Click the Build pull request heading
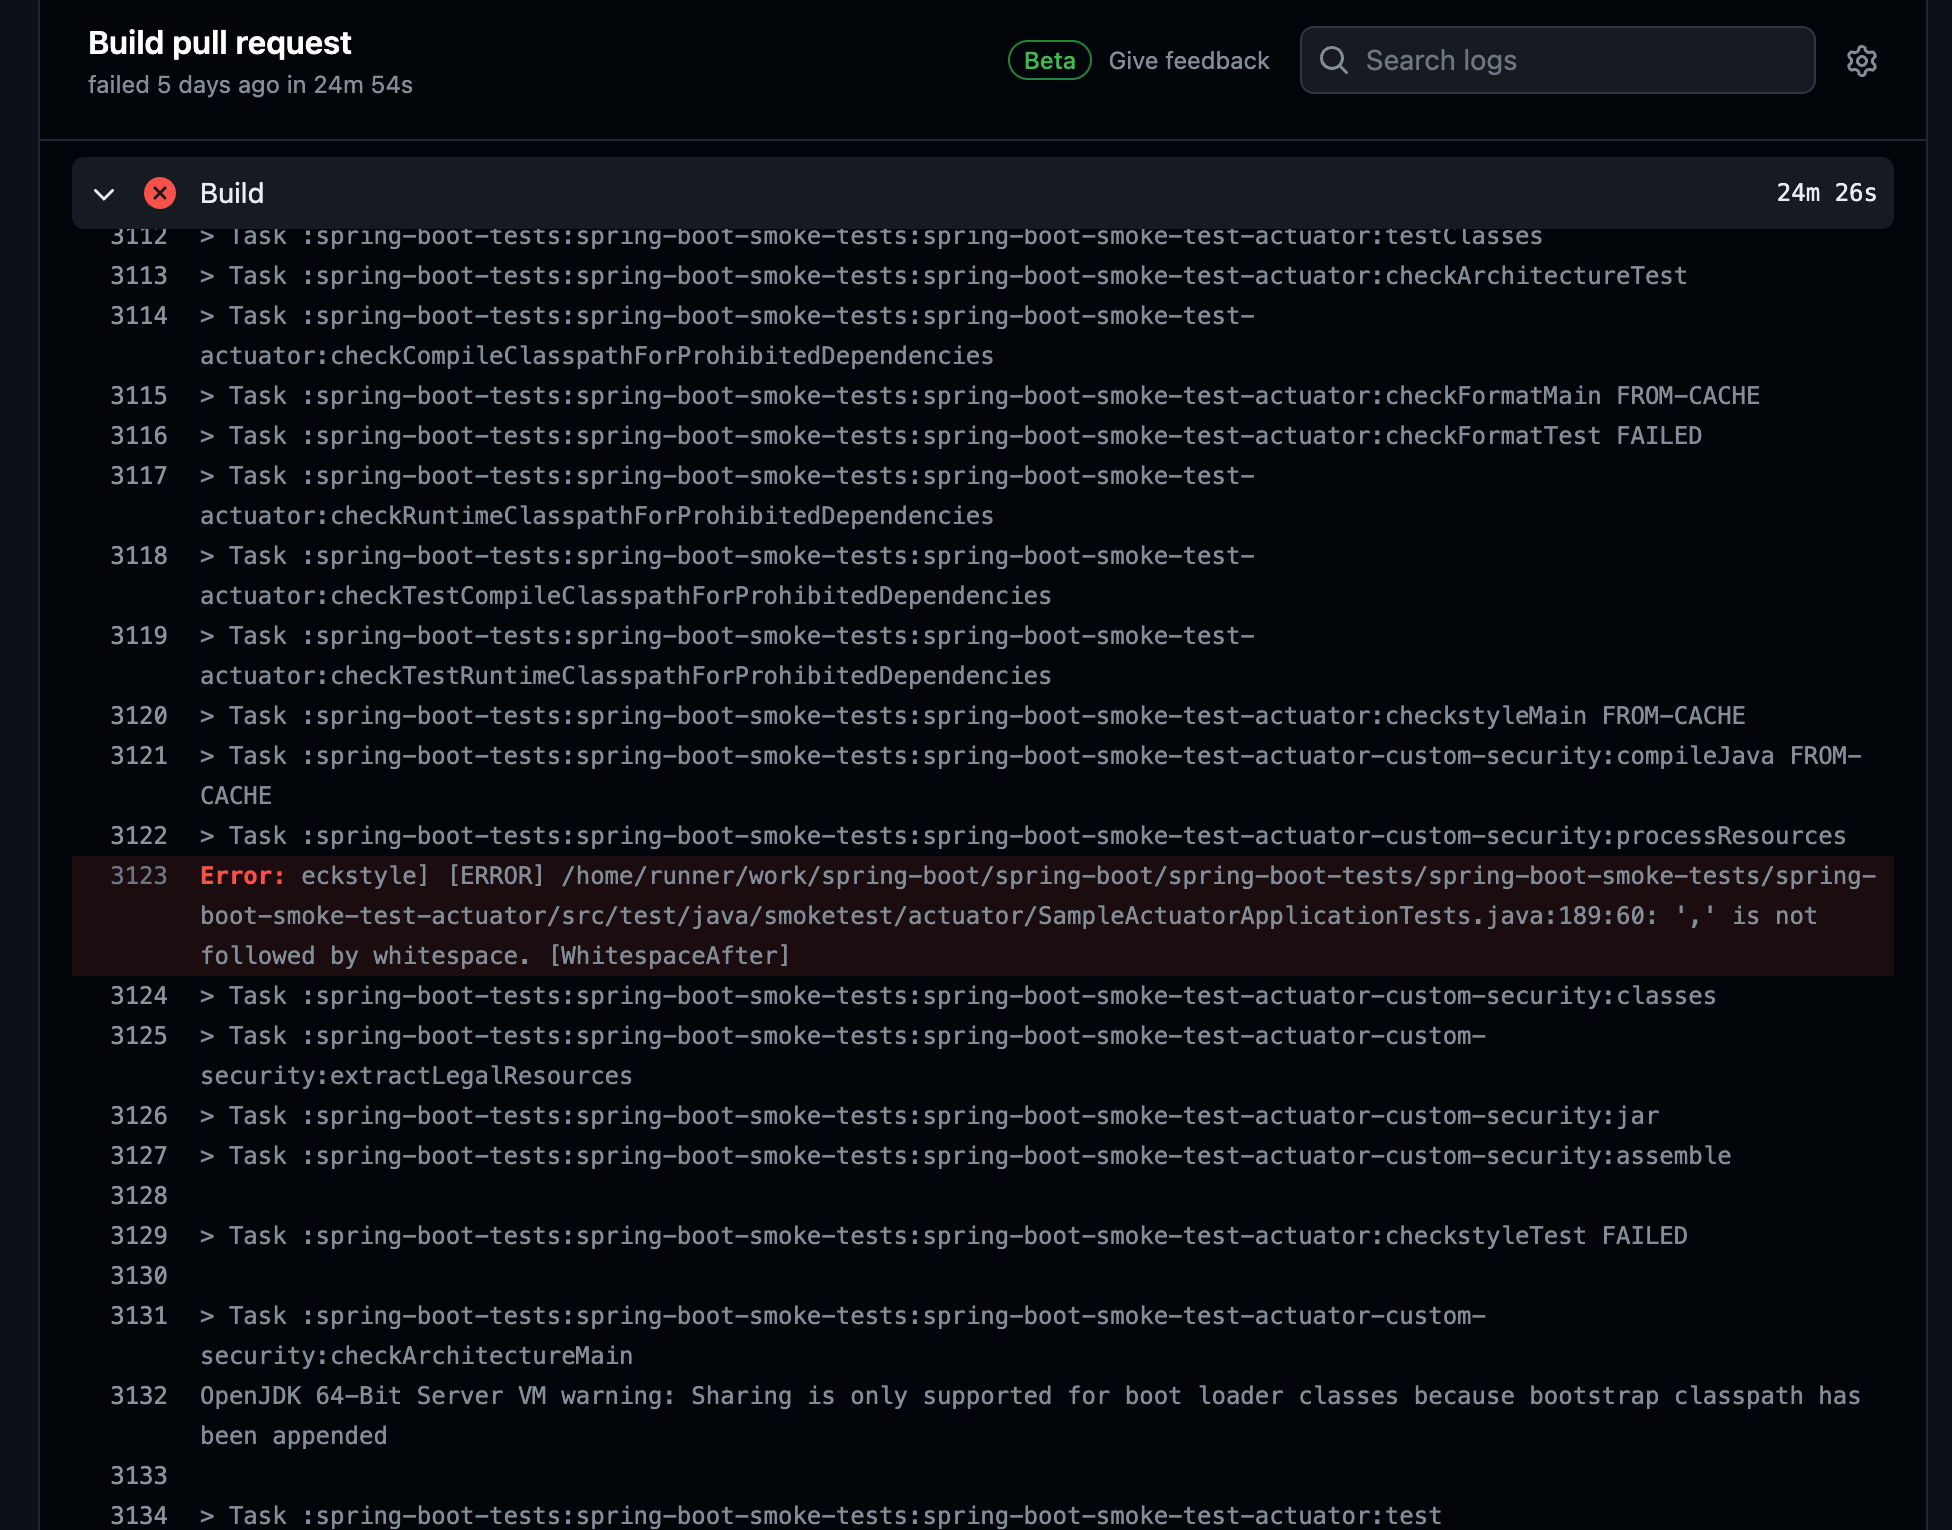 pos(220,43)
